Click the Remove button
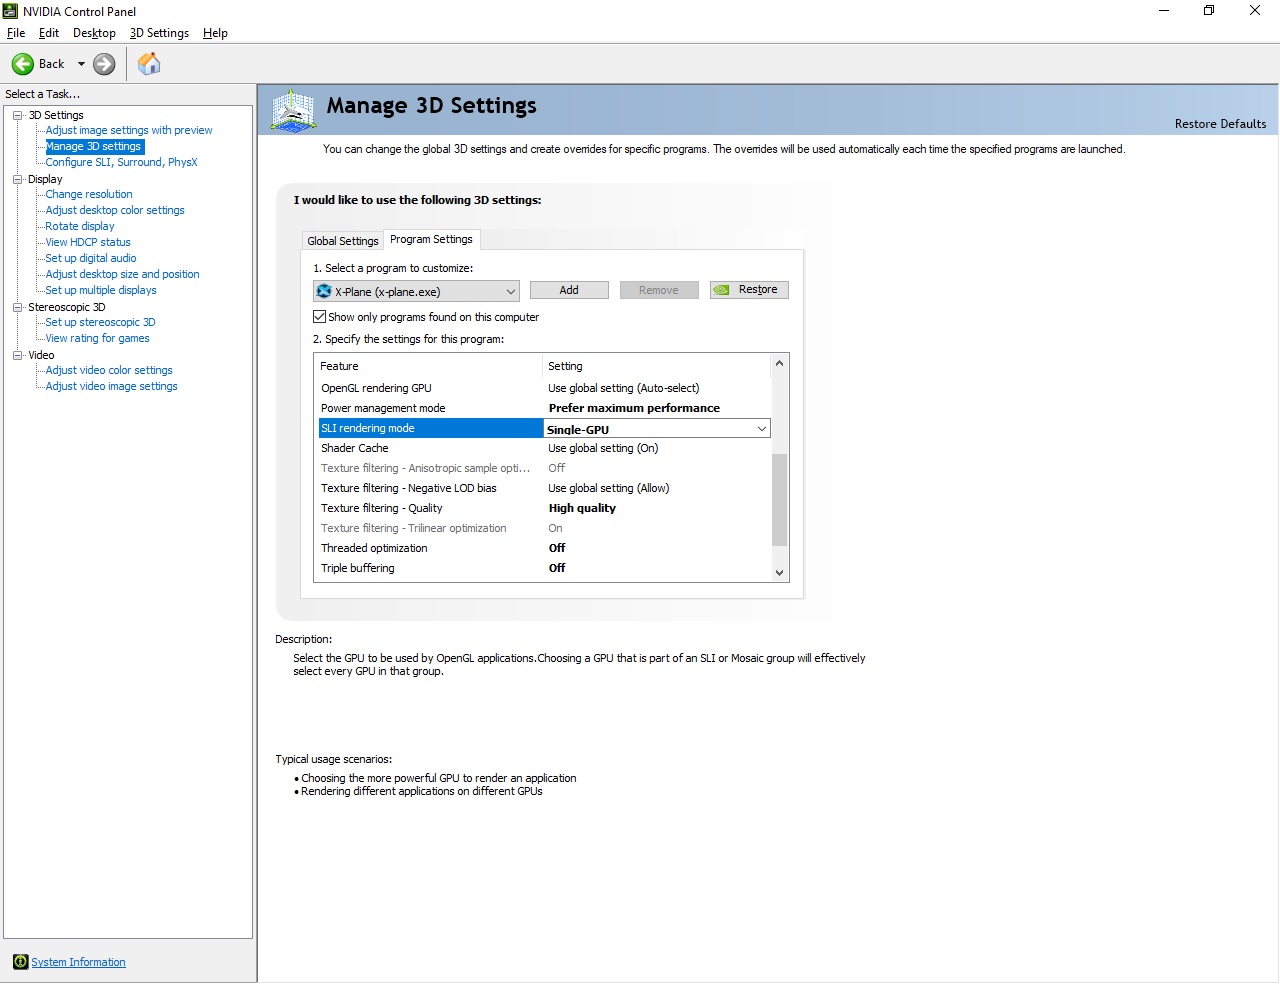 point(659,290)
